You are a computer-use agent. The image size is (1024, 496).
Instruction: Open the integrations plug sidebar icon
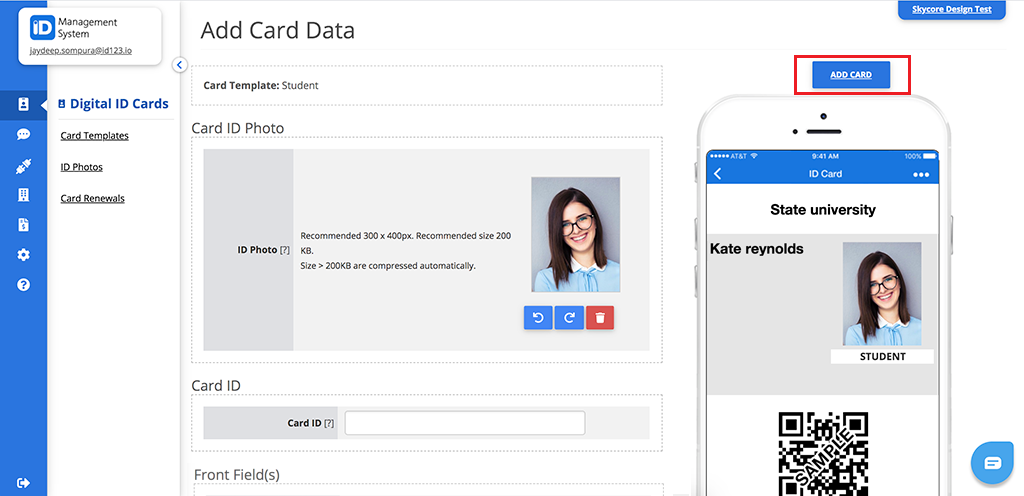click(24, 167)
